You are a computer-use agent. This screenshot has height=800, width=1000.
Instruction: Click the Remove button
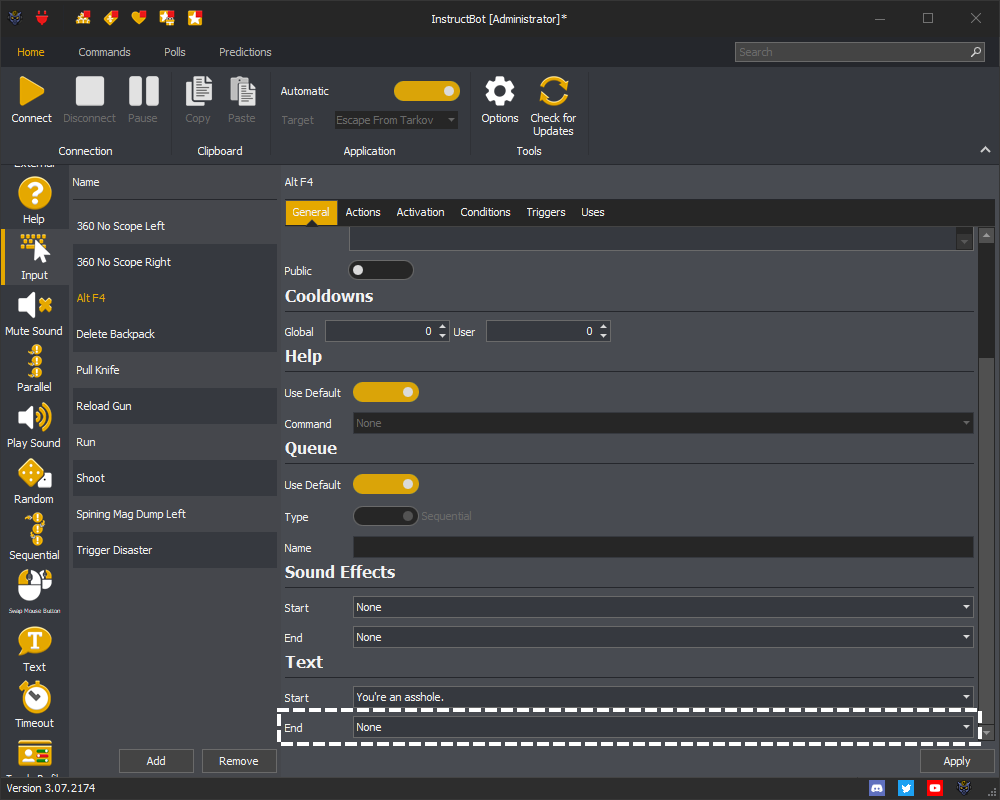pyautogui.click(x=239, y=761)
